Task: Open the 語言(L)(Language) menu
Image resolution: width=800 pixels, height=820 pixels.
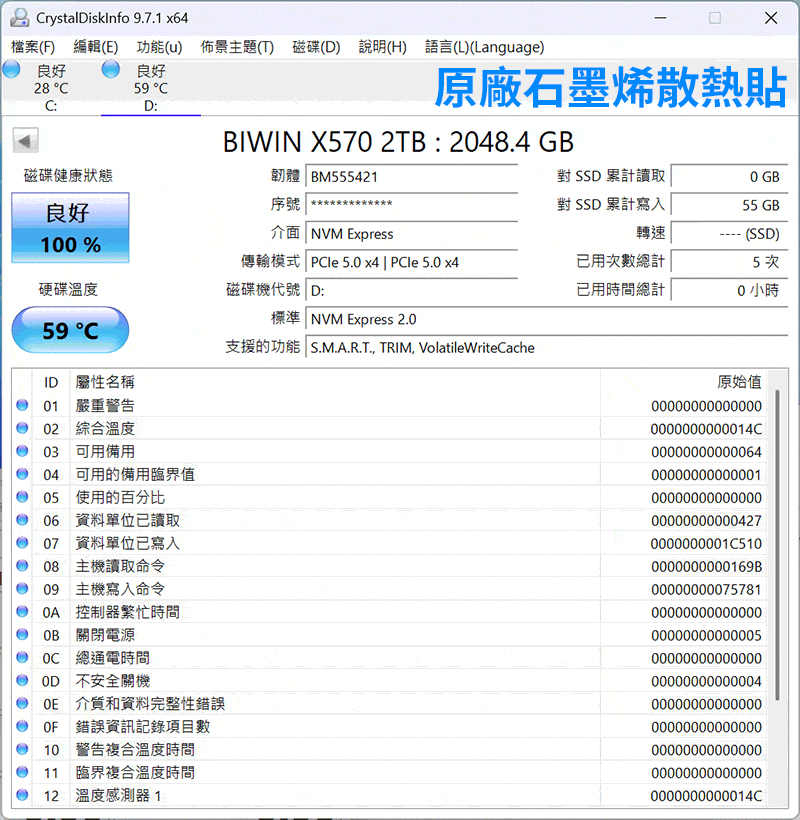Action: tap(485, 47)
